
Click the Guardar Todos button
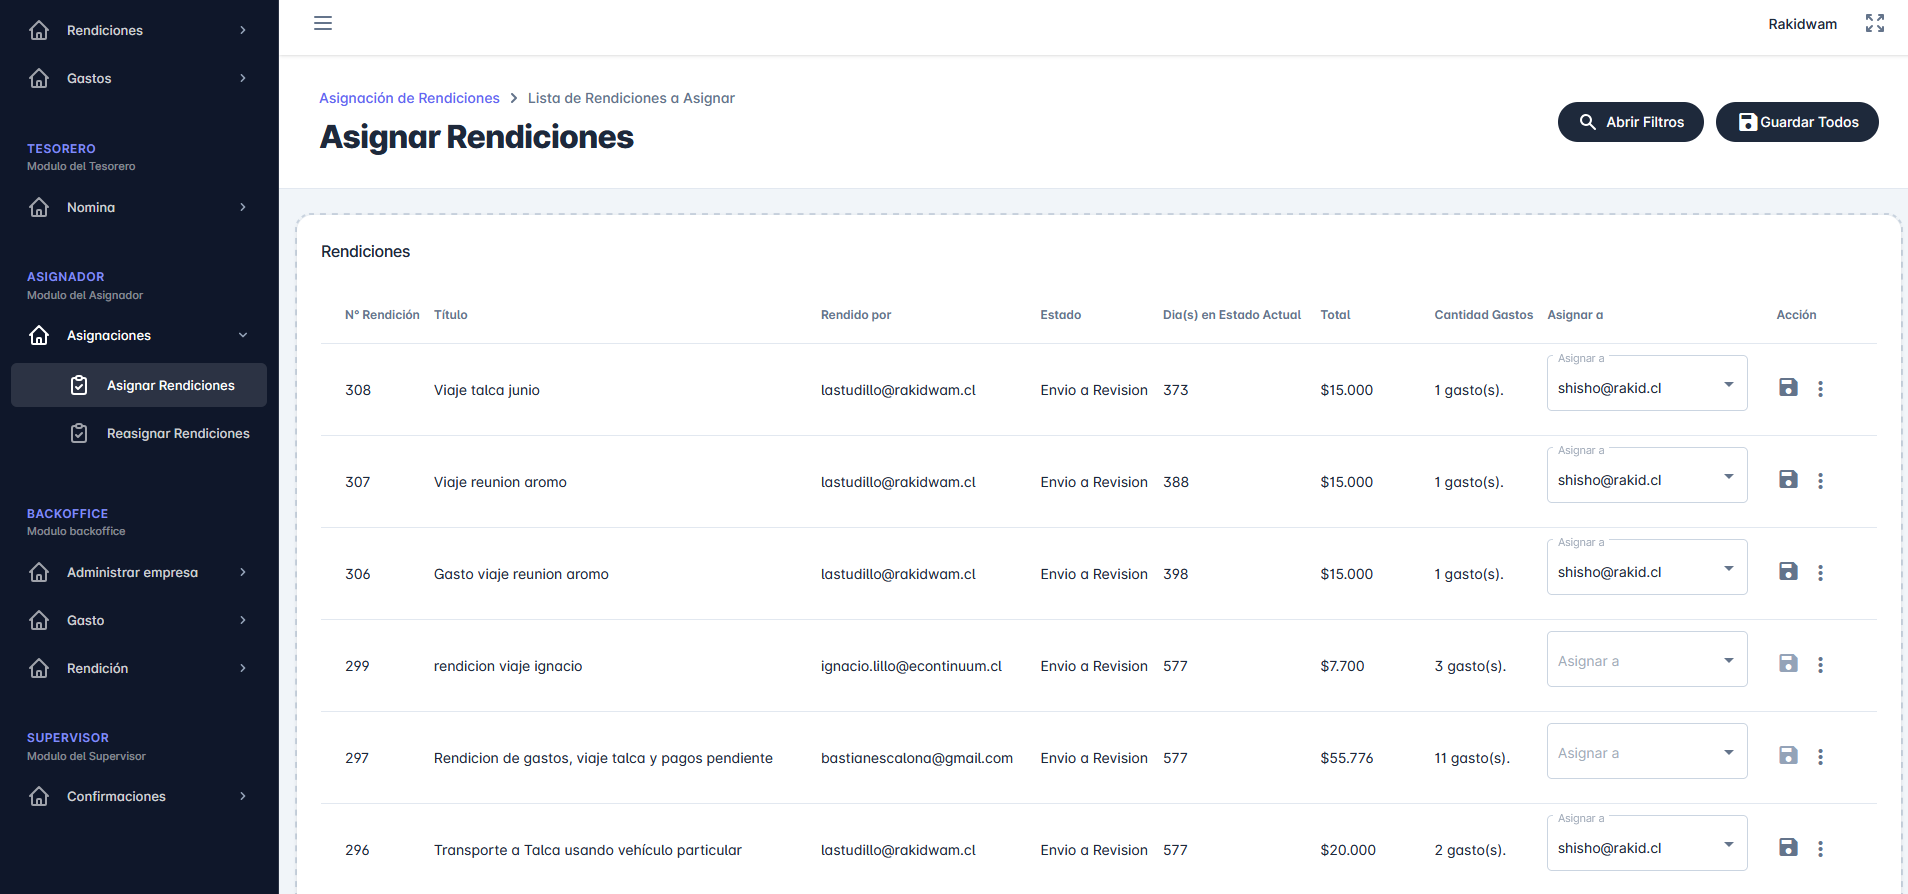pyautogui.click(x=1796, y=122)
